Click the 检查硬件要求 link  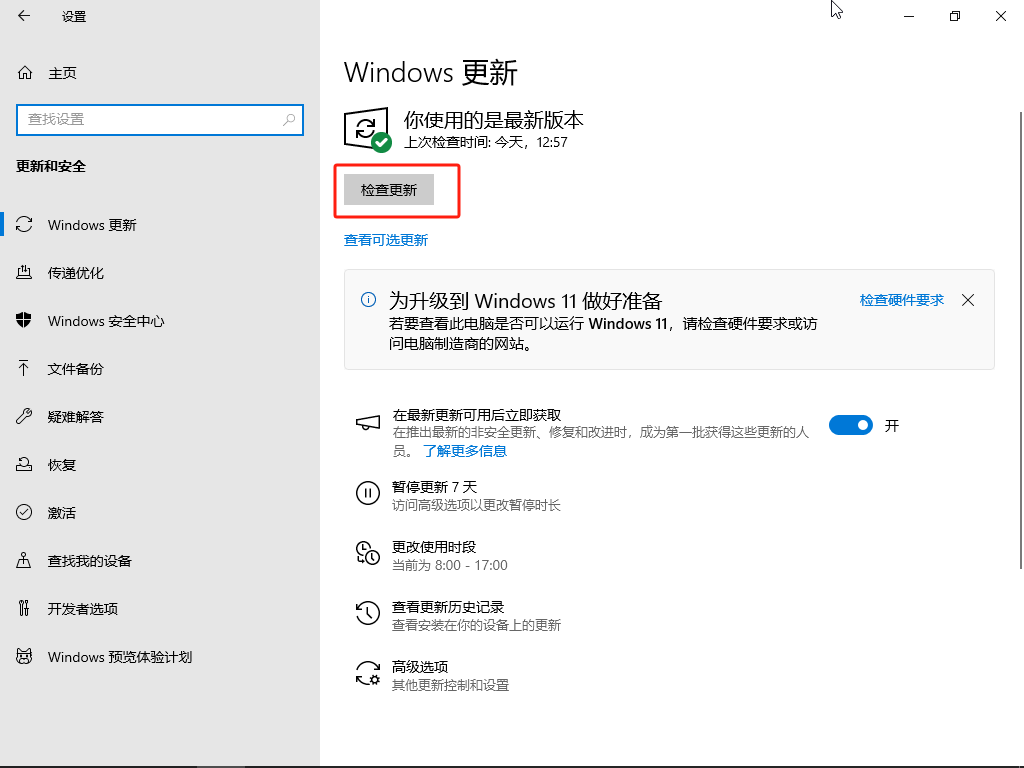[899, 299]
